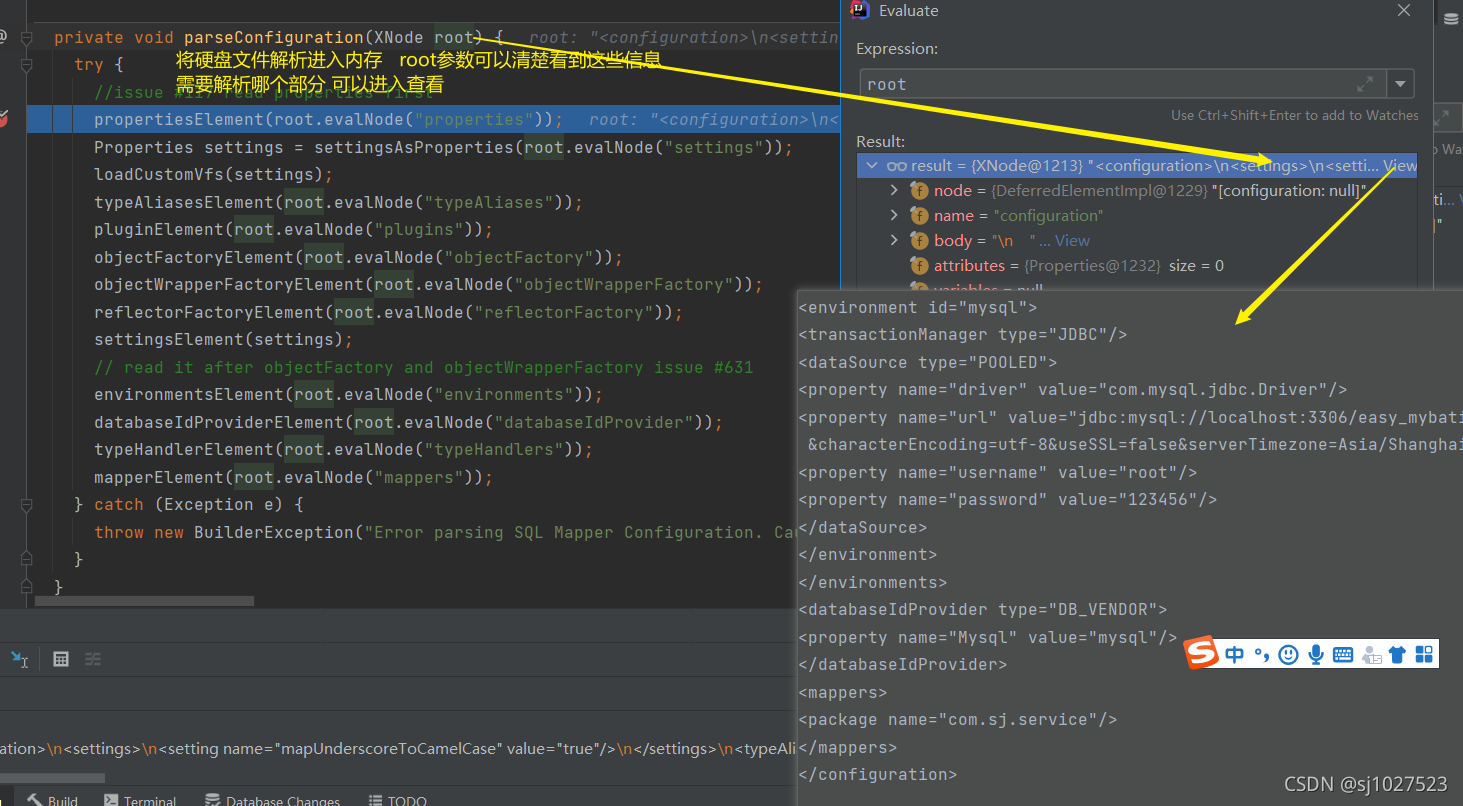Click the editor horizontal scrollbar
Screen dimensions: 1463x806
click(x=144, y=601)
